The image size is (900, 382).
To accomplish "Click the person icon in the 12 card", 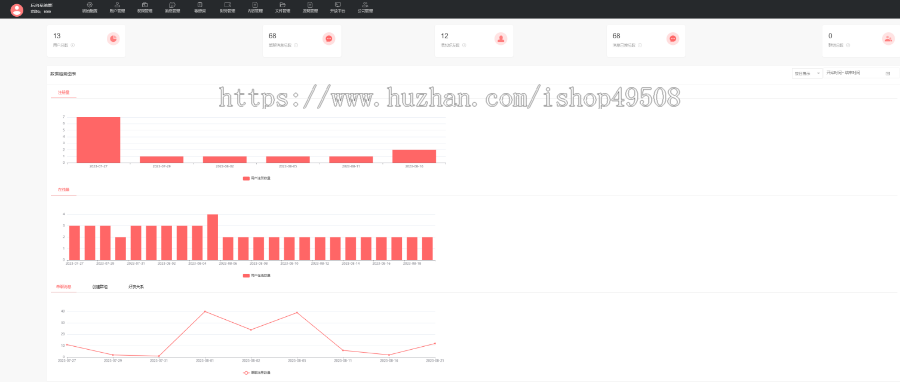I will (x=501, y=38).
